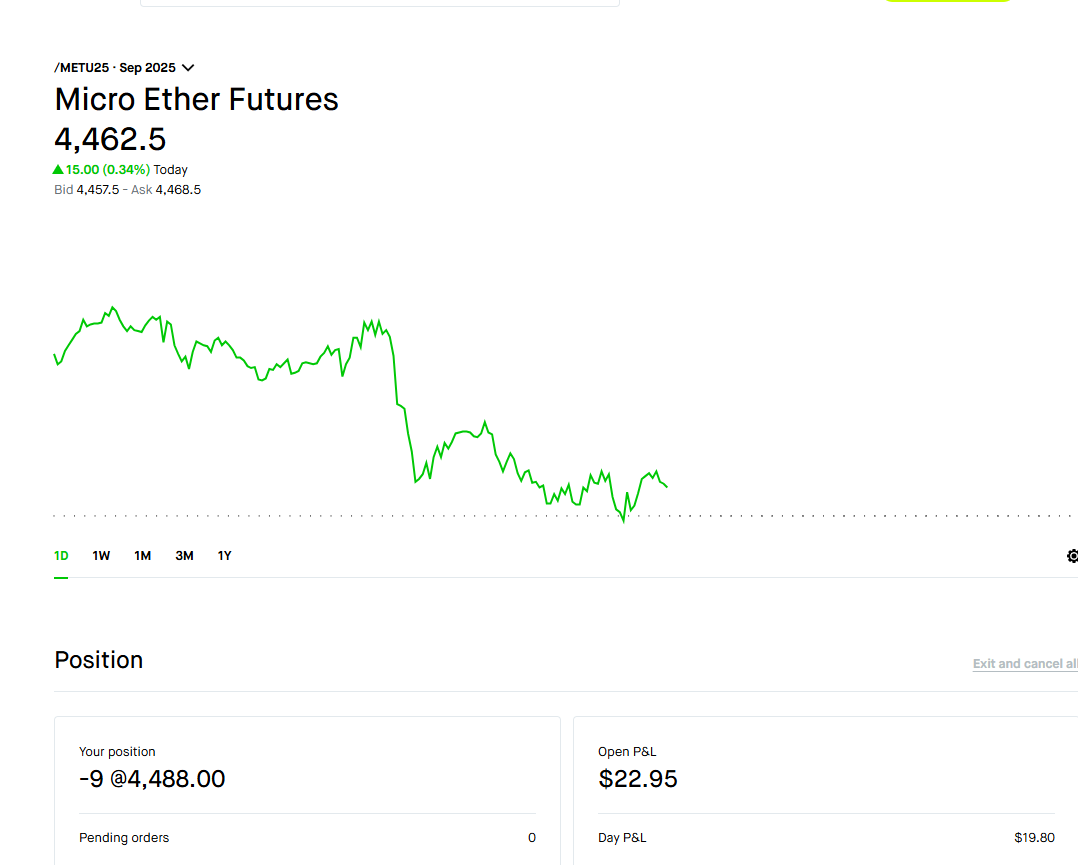Click the Open P&L amount $22.95

click(x=638, y=779)
